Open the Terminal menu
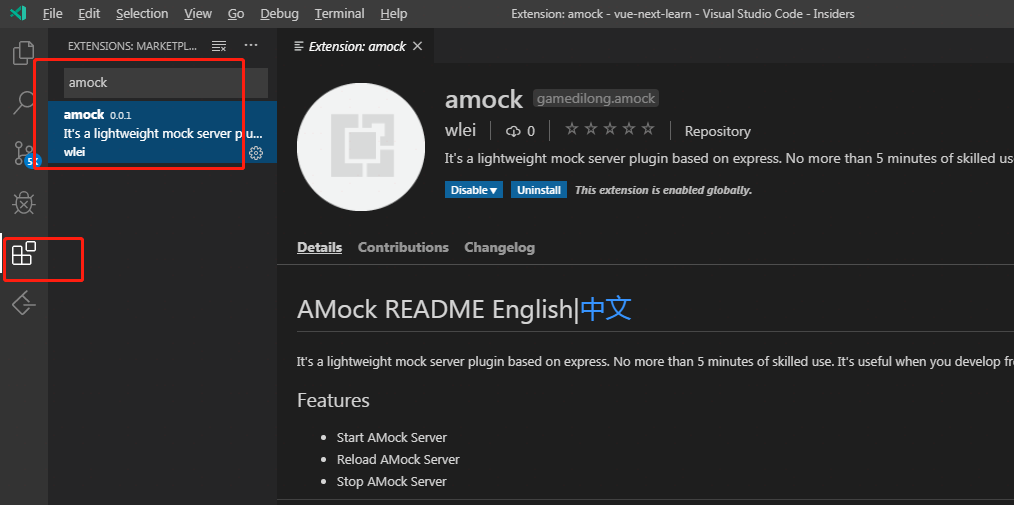The height and width of the screenshot is (505, 1014). 340,14
